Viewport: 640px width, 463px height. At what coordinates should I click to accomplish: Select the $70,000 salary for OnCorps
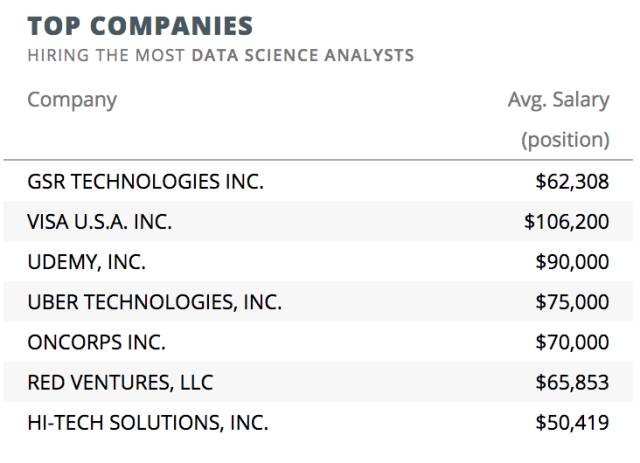click(572, 342)
